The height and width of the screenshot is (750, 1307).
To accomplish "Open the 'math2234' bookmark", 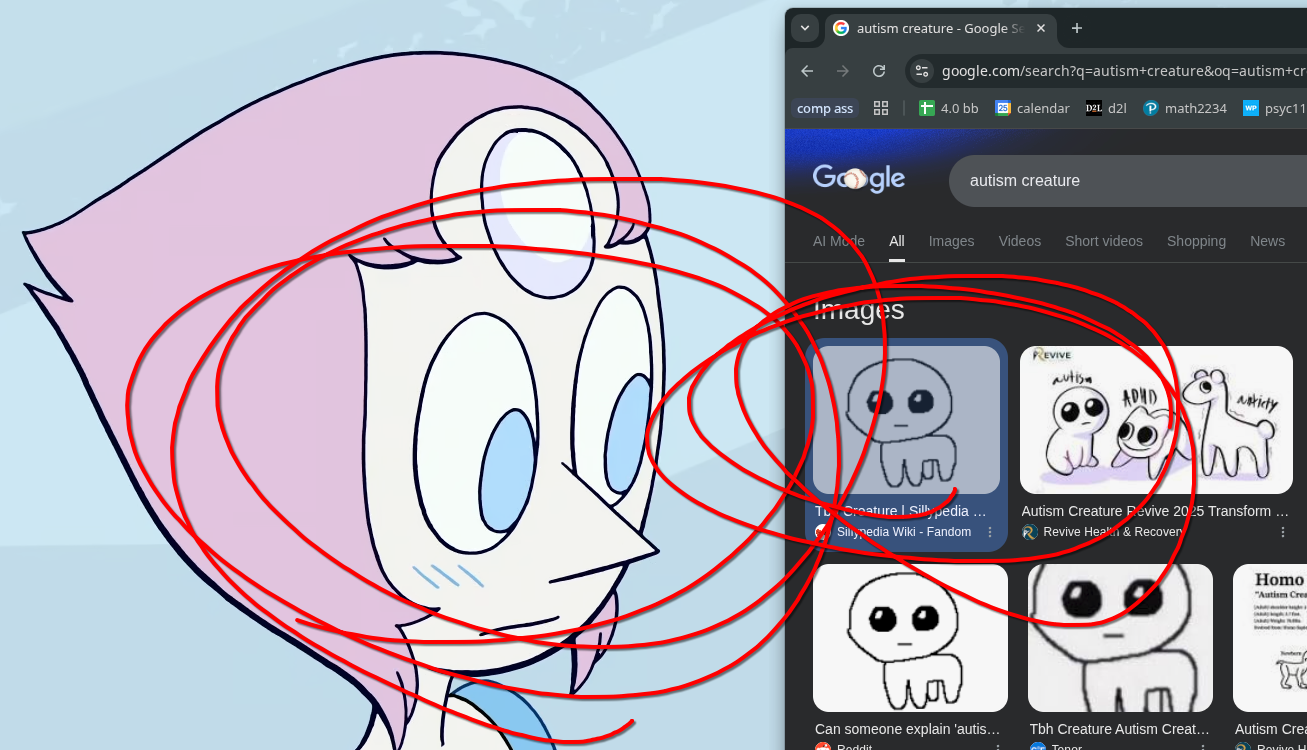I will (x=1185, y=108).
